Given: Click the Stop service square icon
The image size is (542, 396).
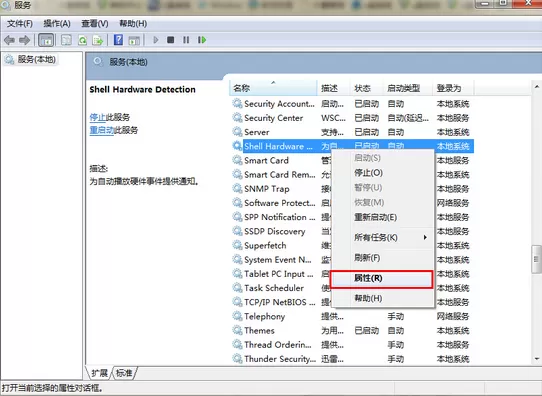Looking at the screenshot, I should point(170,40).
